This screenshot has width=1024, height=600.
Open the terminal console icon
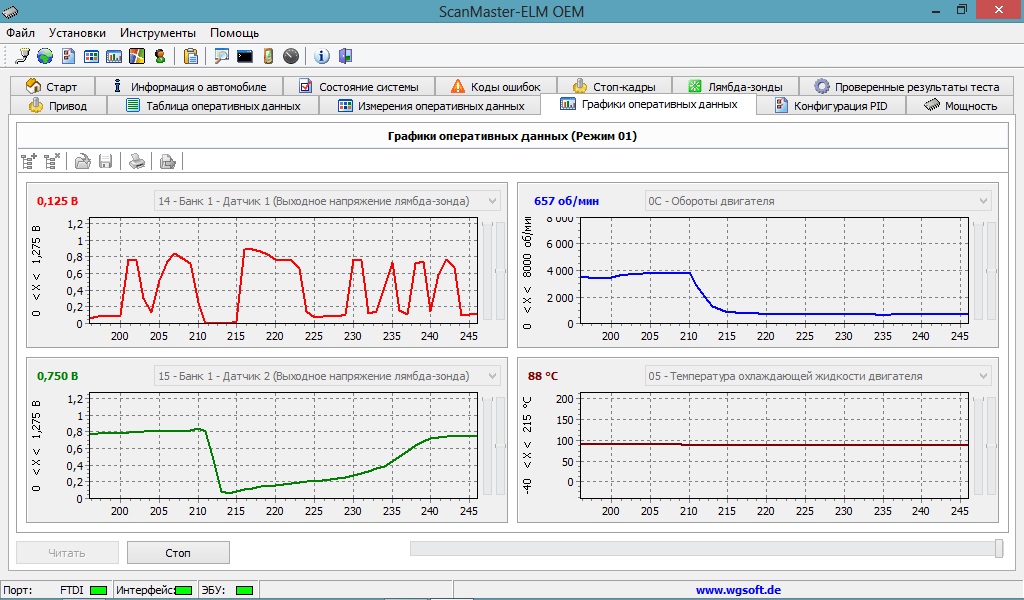(x=244, y=56)
